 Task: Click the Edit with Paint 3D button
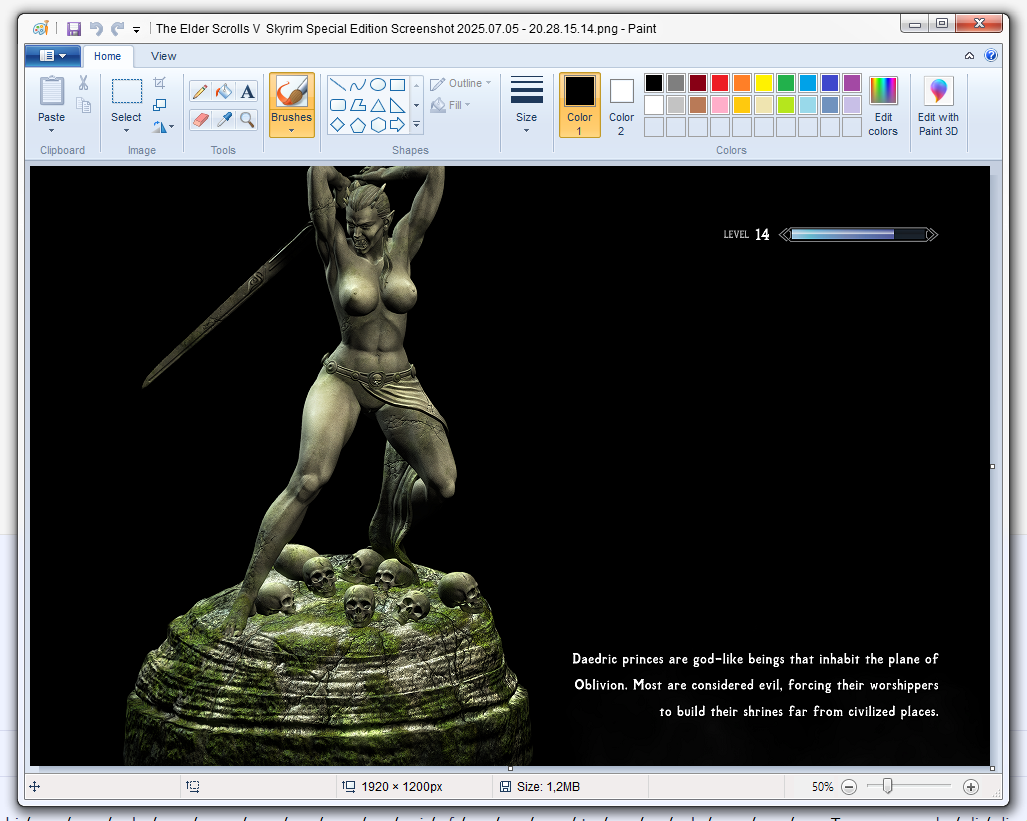938,105
